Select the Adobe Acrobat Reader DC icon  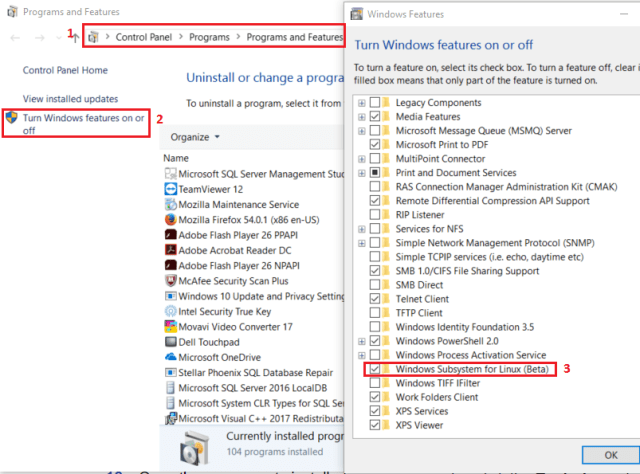coord(170,250)
